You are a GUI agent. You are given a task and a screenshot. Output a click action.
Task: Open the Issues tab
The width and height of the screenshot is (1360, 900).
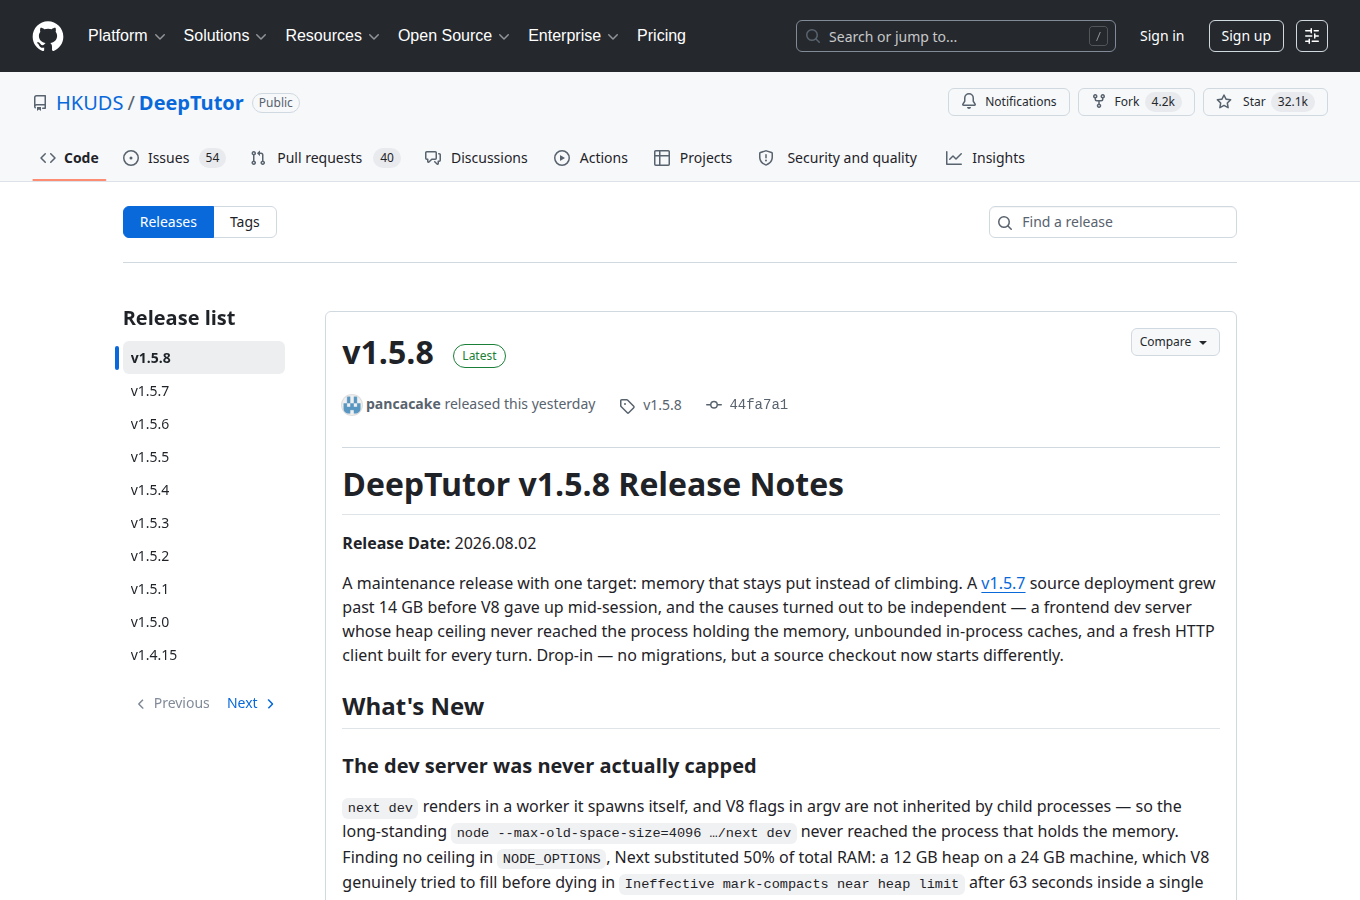(173, 158)
